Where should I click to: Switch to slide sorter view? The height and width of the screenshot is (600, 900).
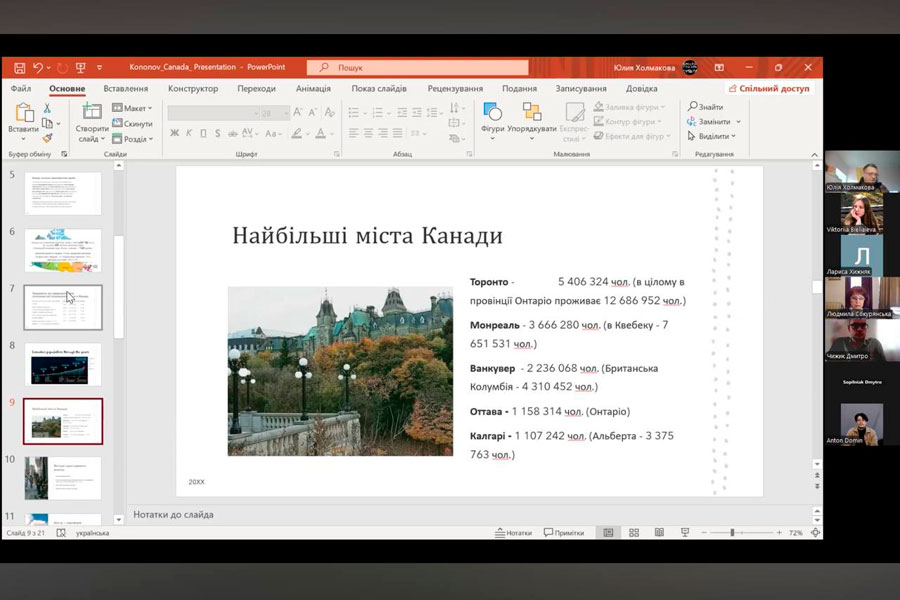click(633, 533)
